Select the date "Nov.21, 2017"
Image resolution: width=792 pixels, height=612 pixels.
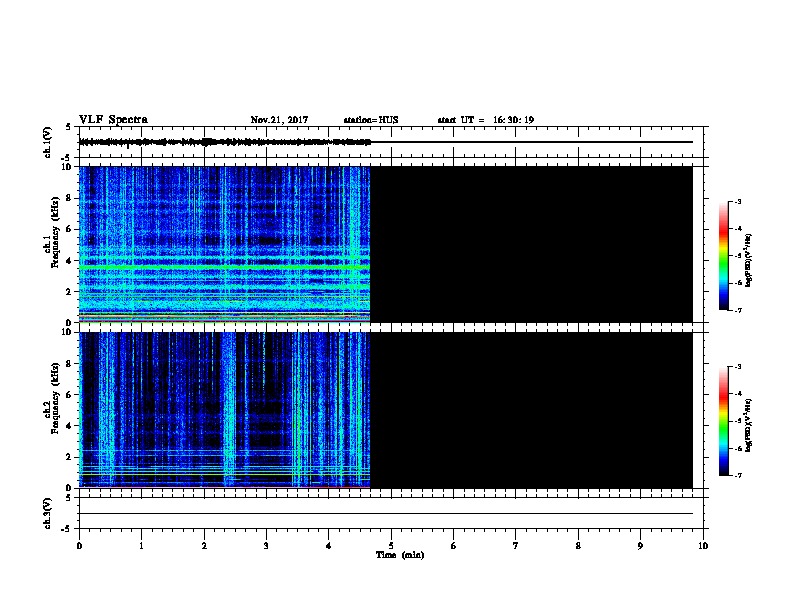coord(279,120)
